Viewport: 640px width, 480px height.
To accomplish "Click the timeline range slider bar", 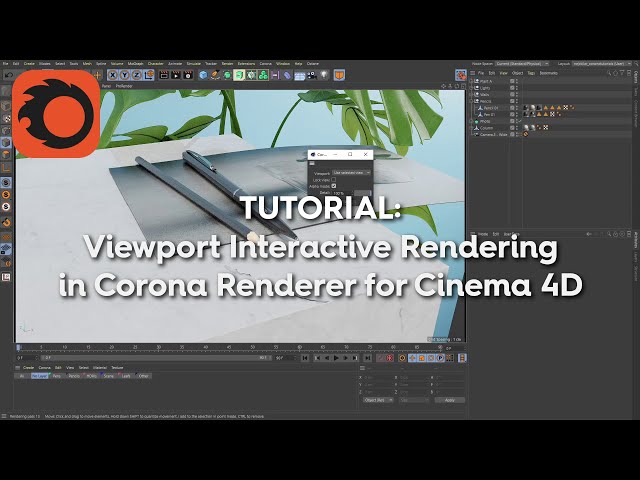I will tap(156, 358).
